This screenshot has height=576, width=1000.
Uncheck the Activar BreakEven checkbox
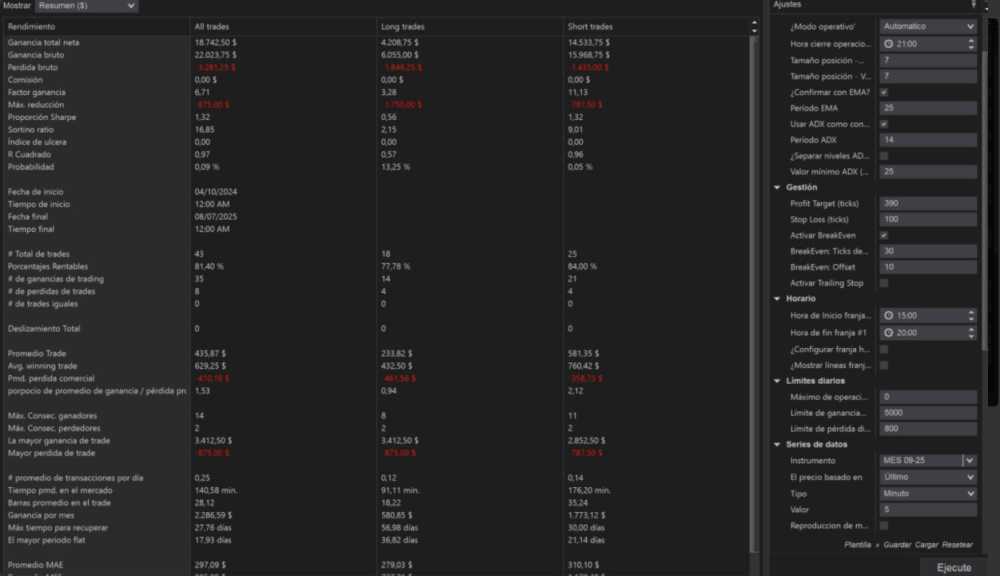click(884, 235)
